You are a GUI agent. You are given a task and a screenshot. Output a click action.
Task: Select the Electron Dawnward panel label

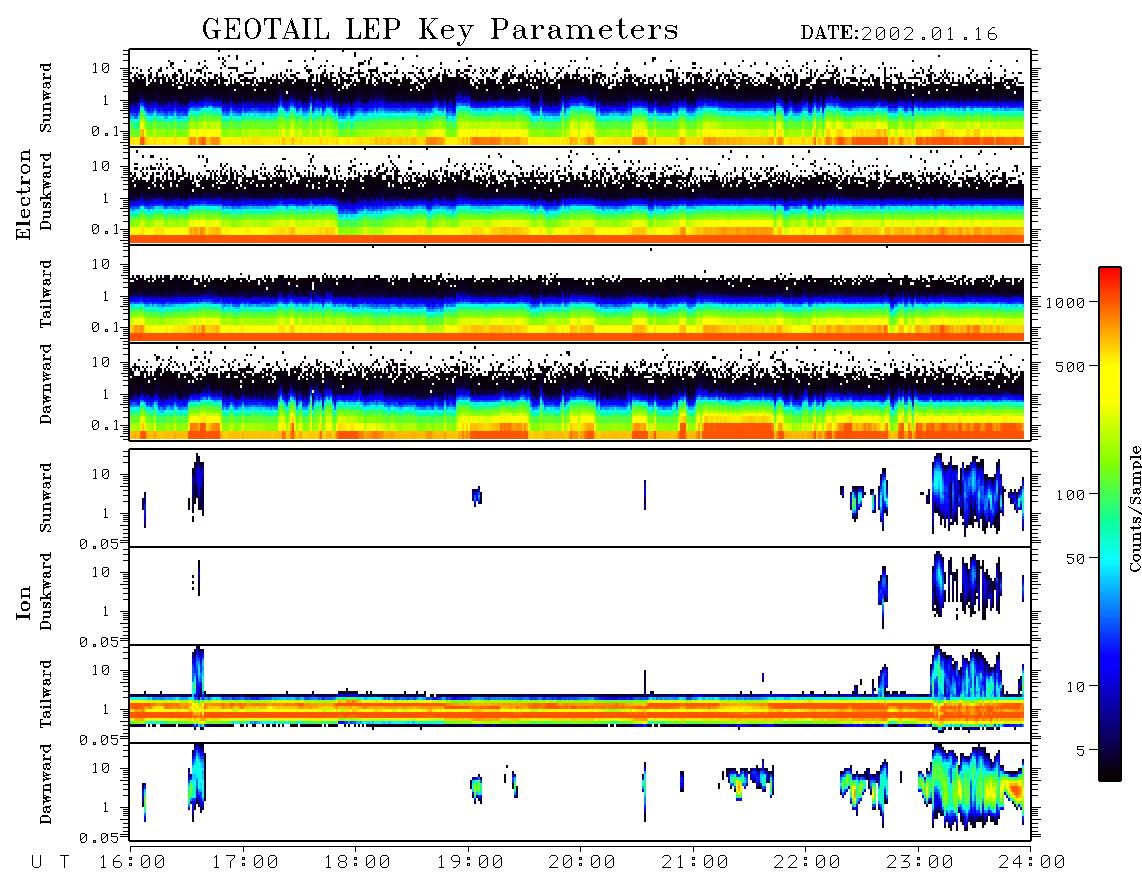[x=46, y=385]
